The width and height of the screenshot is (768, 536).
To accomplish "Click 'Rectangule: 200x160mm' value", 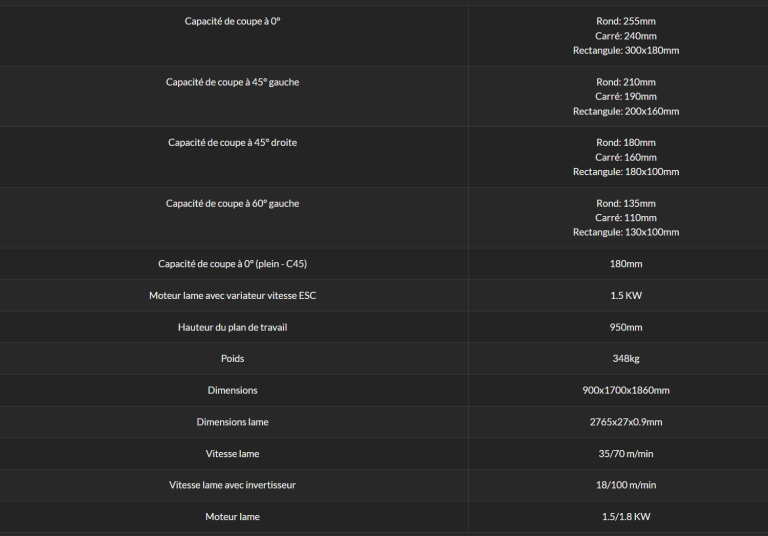I will point(625,111).
